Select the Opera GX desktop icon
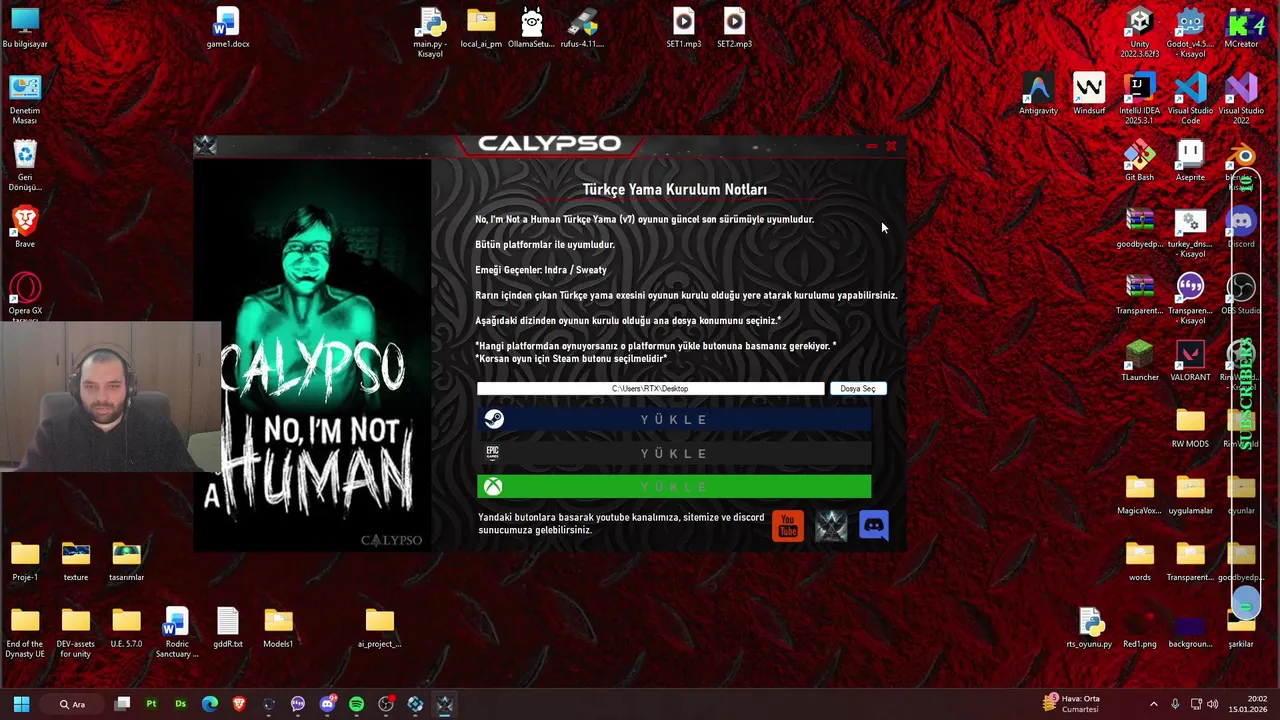 tap(25, 297)
